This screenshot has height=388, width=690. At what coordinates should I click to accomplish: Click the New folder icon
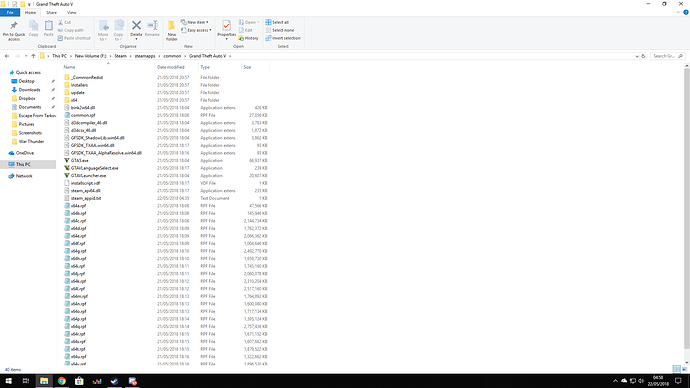pyautogui.click(x=172, y=26)
